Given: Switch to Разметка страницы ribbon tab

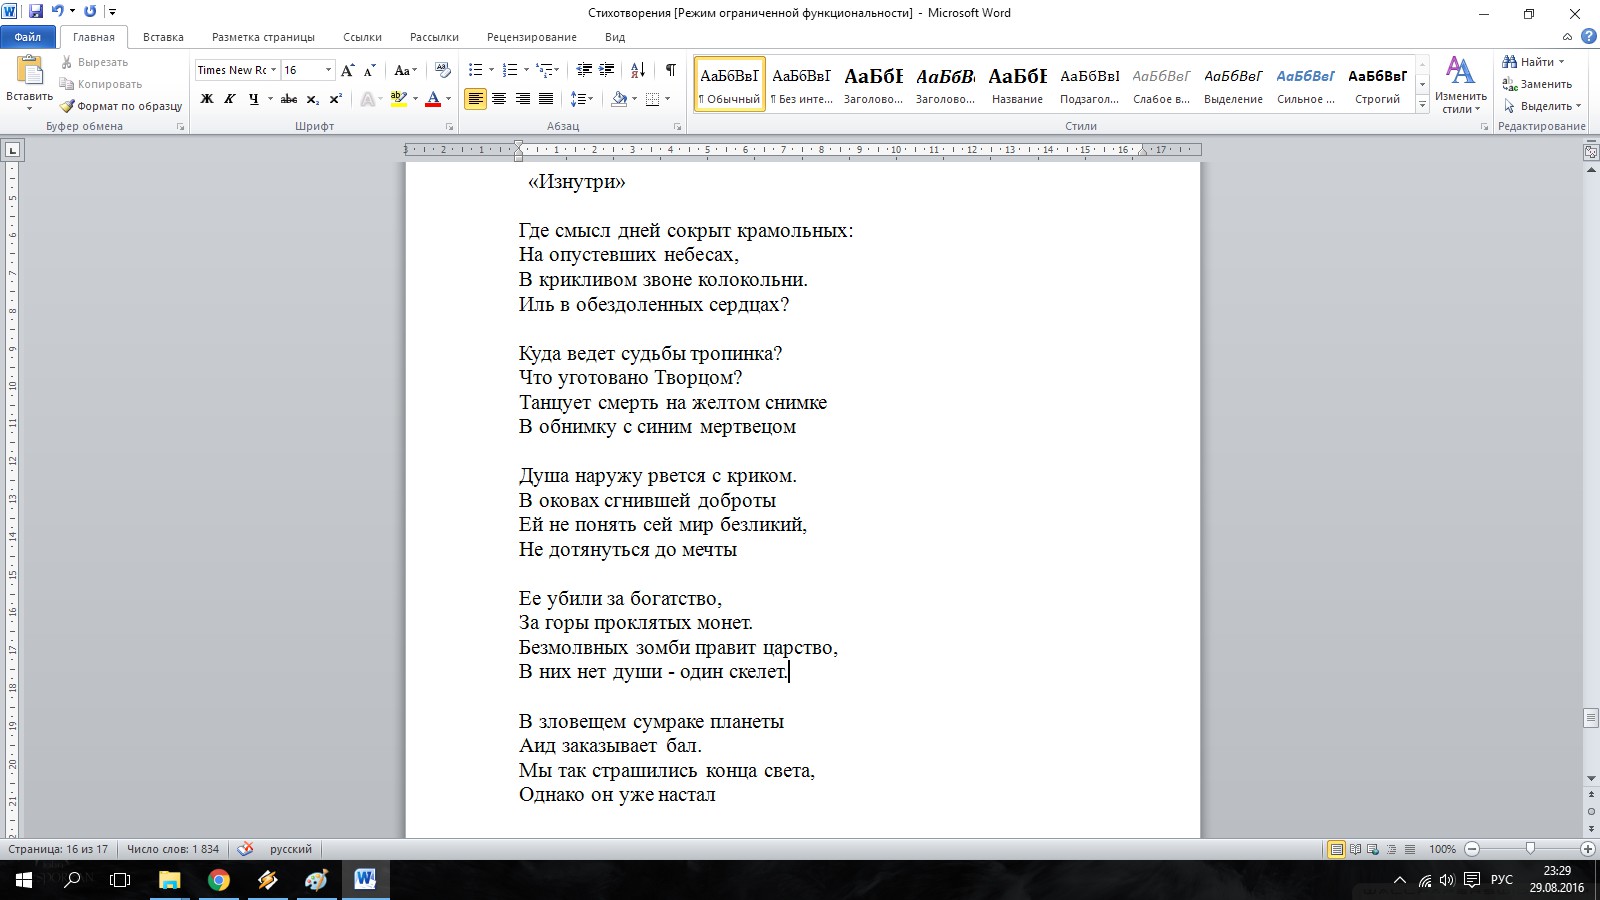Looking at the screenshot, I should [263, 37].
